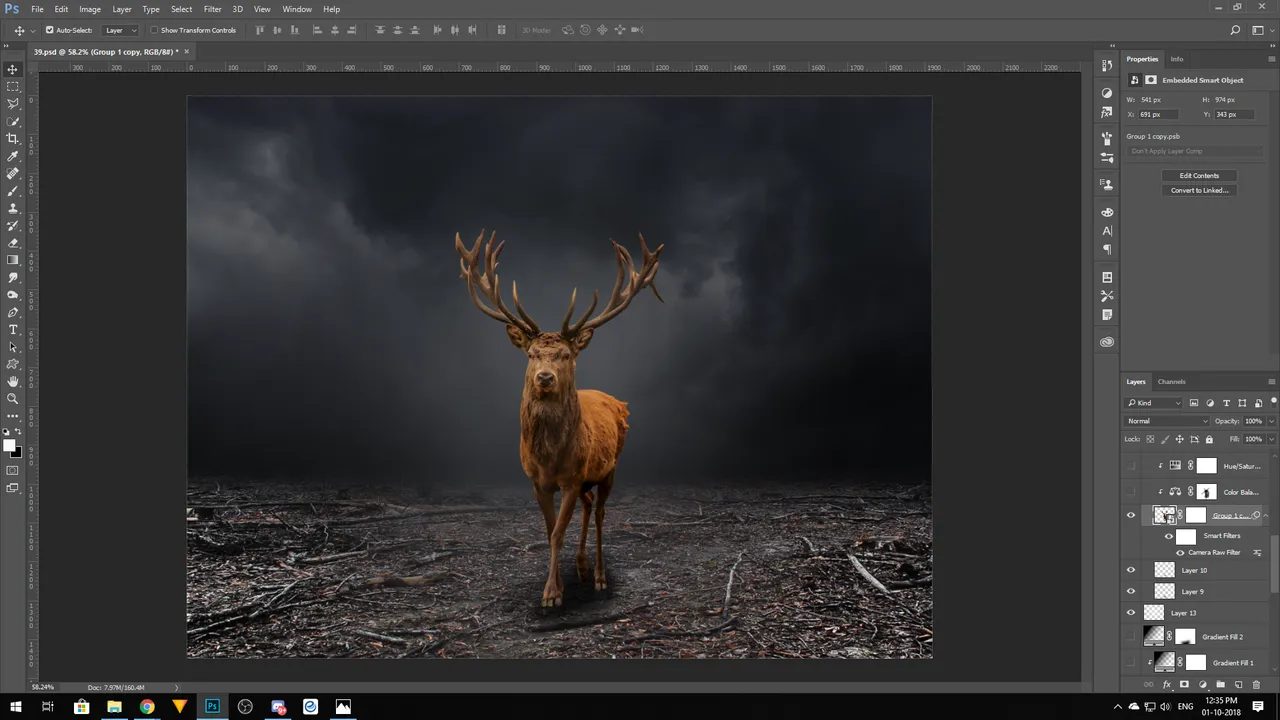Click the background color swatch
The image size is (1280, 720).
[17, 452]
